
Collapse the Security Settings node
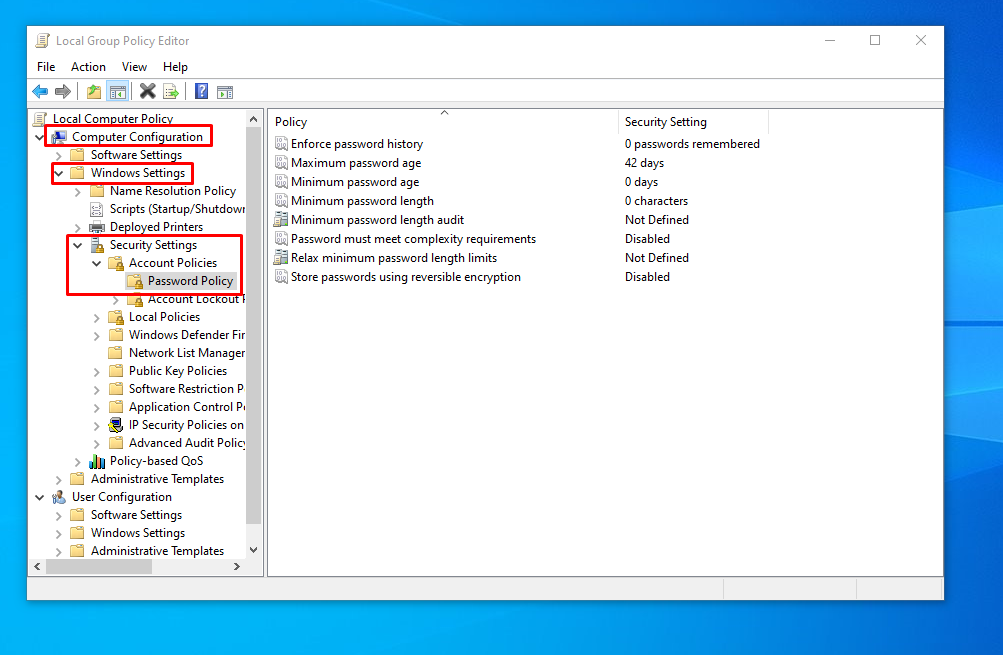[78, 245]
